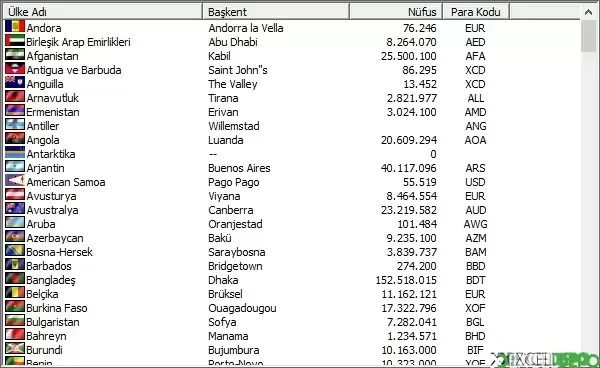Click the Belçika flag icon
Screen dimensions: 600x368
tap(15, 293)
